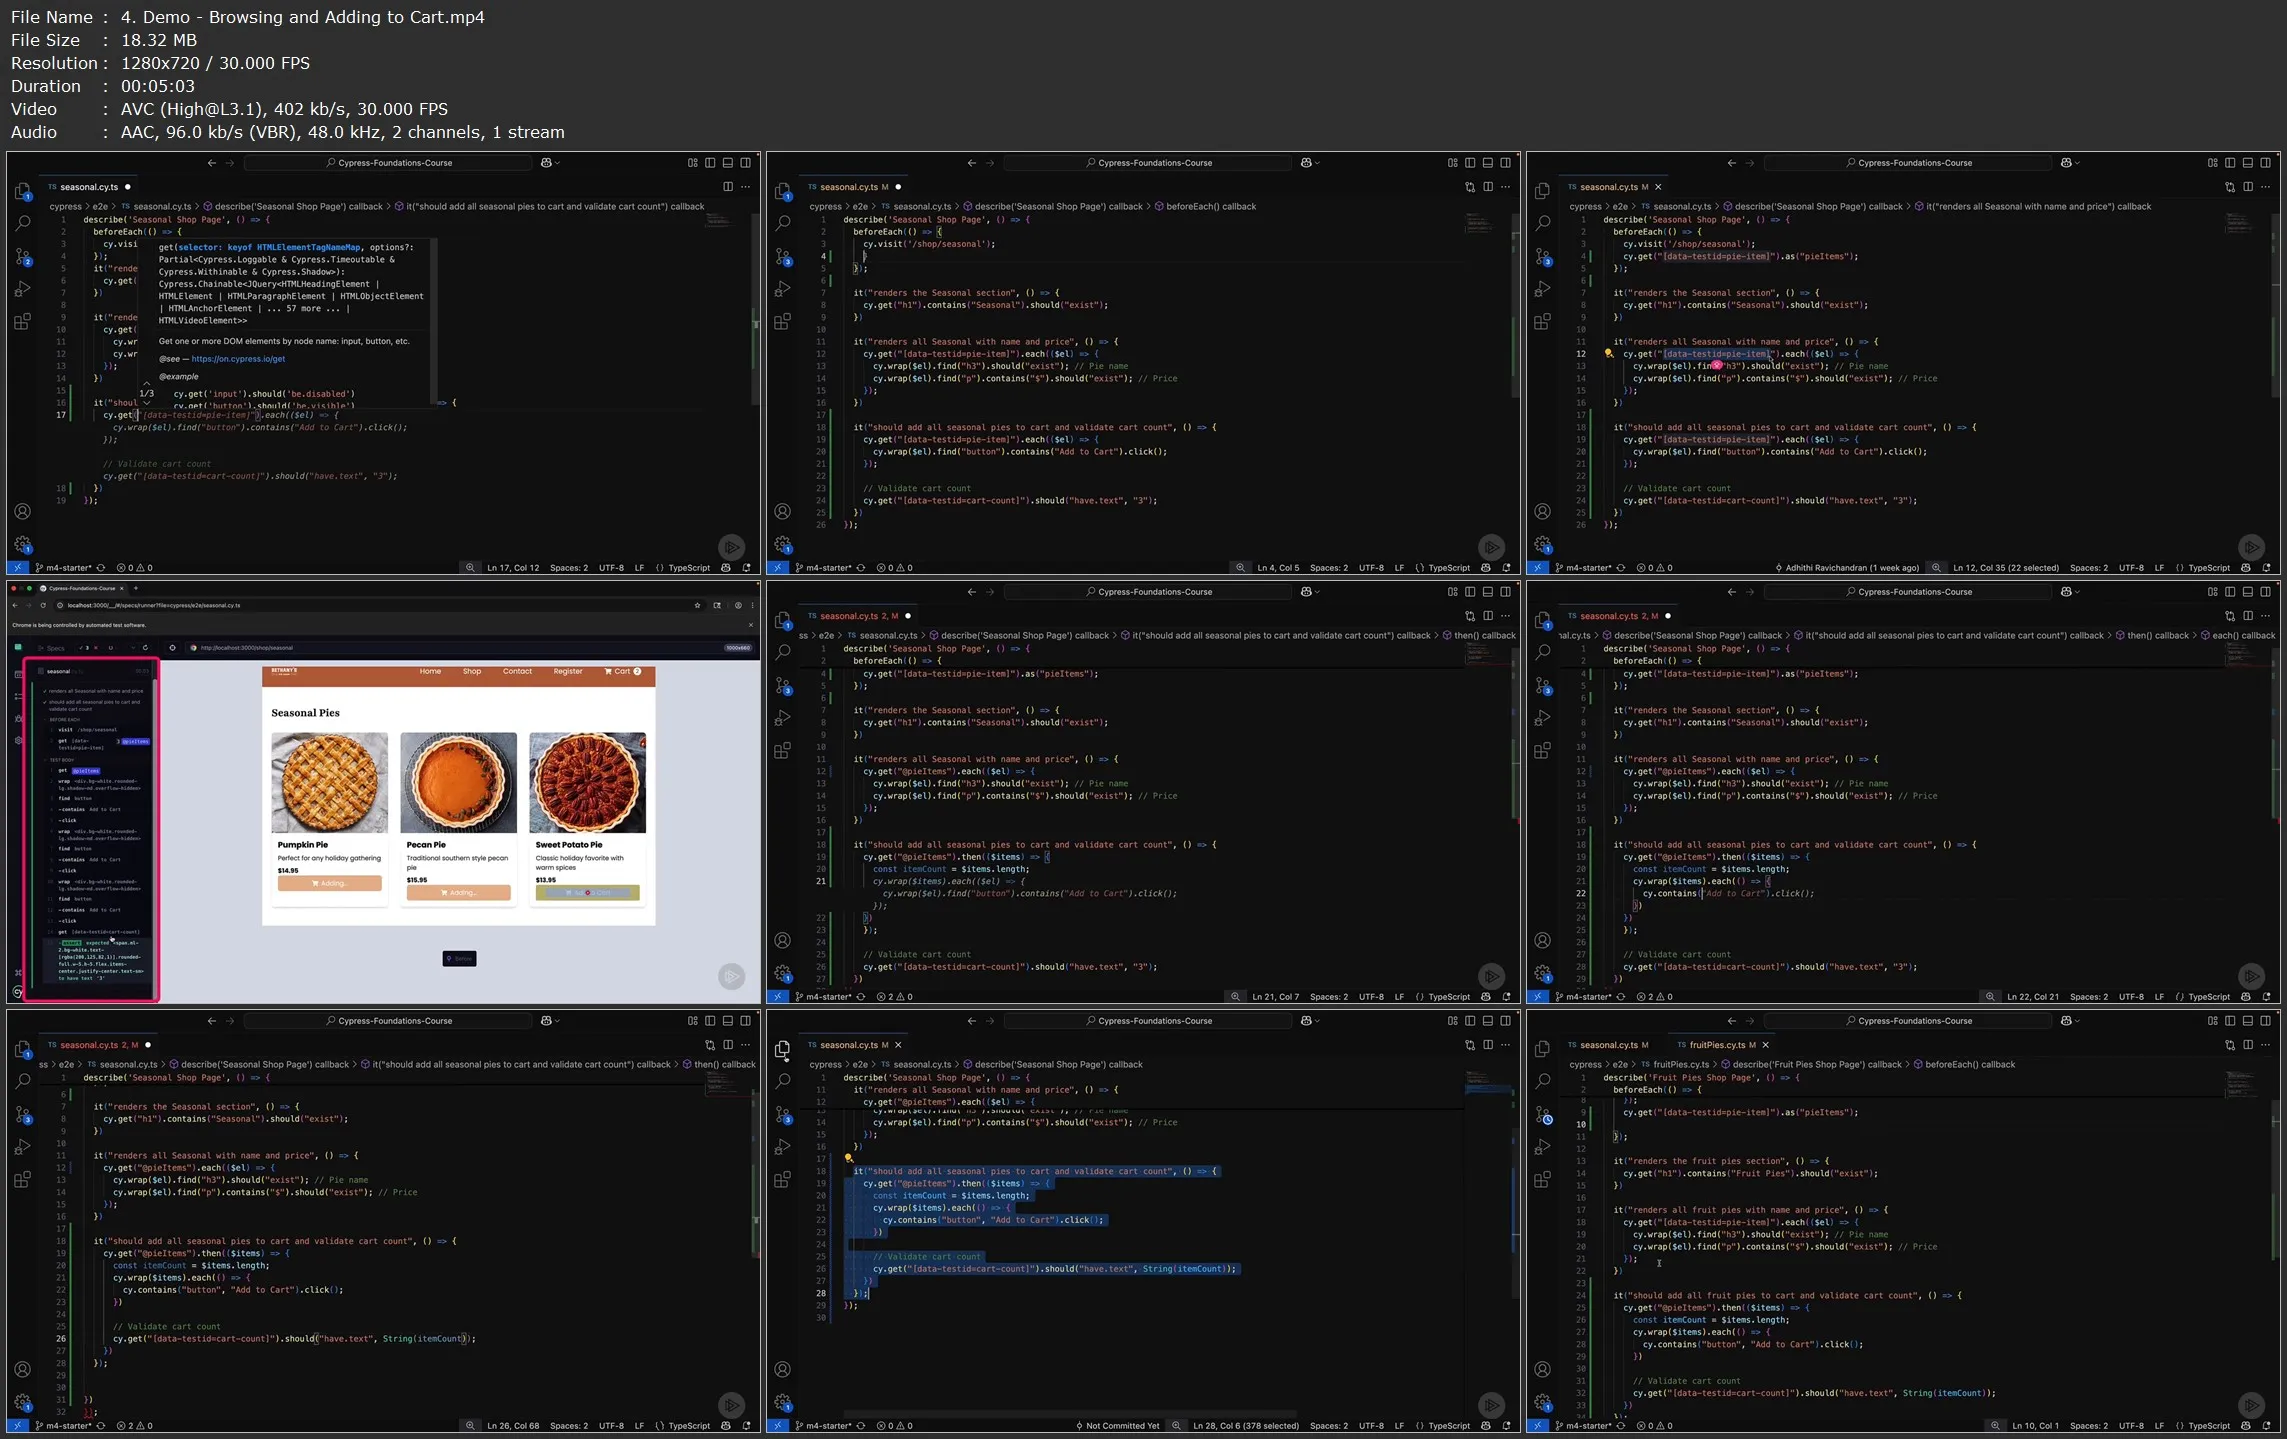The image size is (2287, 1439).
Task: Click Pumpkin Pie's Adding button
Action: 329,884
